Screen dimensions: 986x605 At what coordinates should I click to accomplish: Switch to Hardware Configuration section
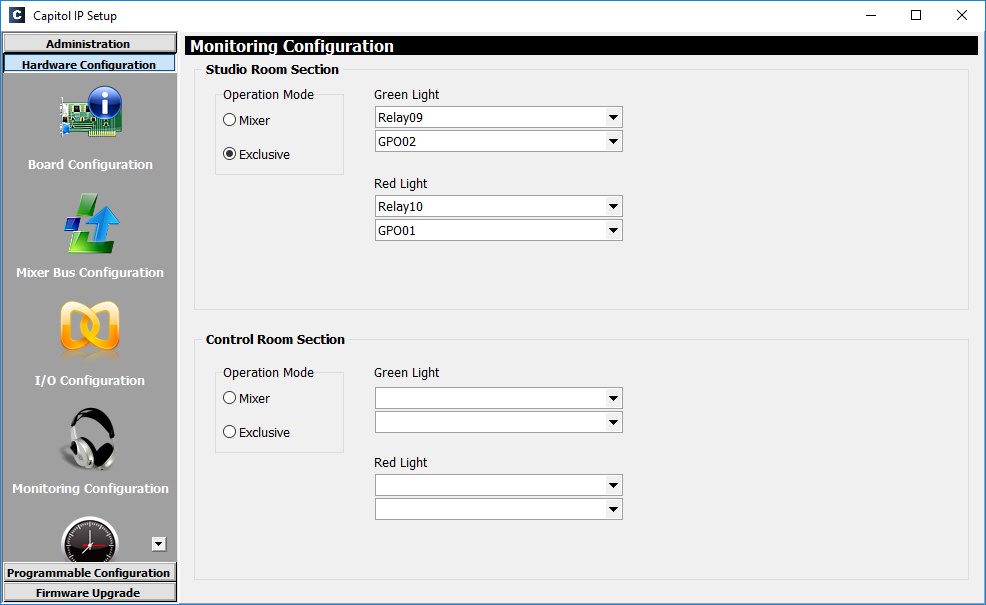[x=89, y=64]
